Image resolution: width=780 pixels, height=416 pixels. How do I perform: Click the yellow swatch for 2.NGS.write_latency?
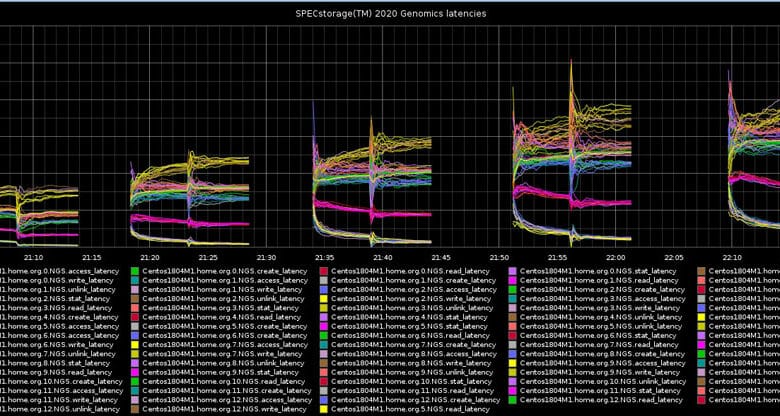[324, 299]
